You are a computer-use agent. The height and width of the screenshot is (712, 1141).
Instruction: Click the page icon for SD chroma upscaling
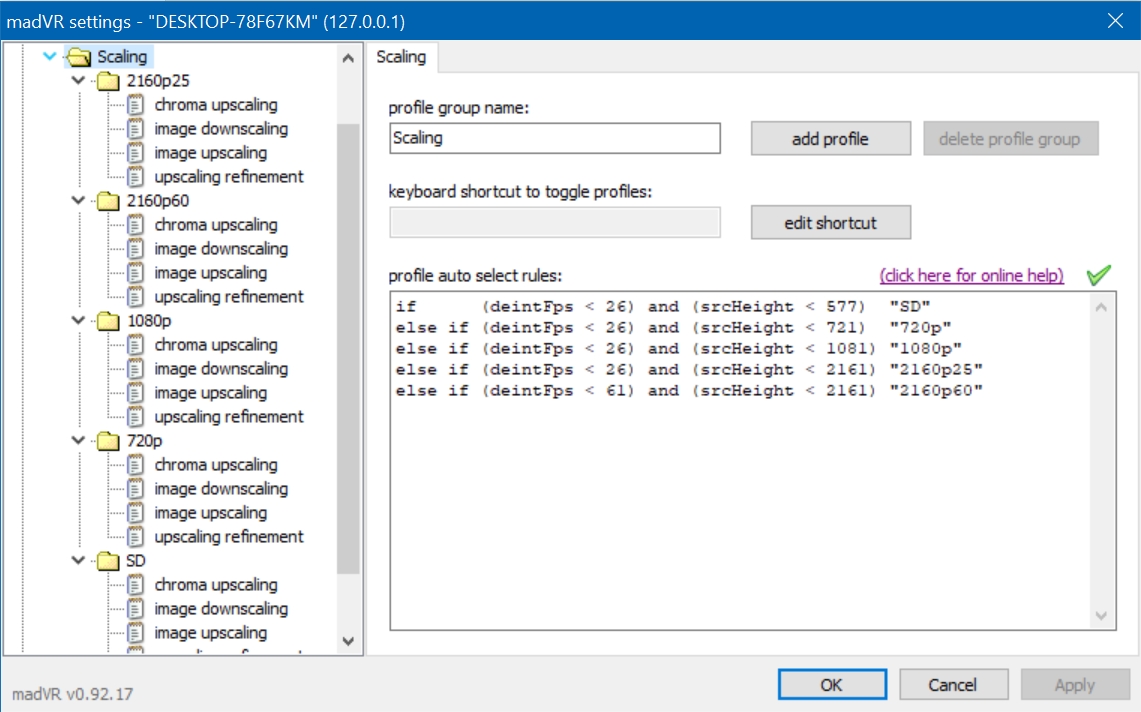pyautogui.click(x=135, y=585)
